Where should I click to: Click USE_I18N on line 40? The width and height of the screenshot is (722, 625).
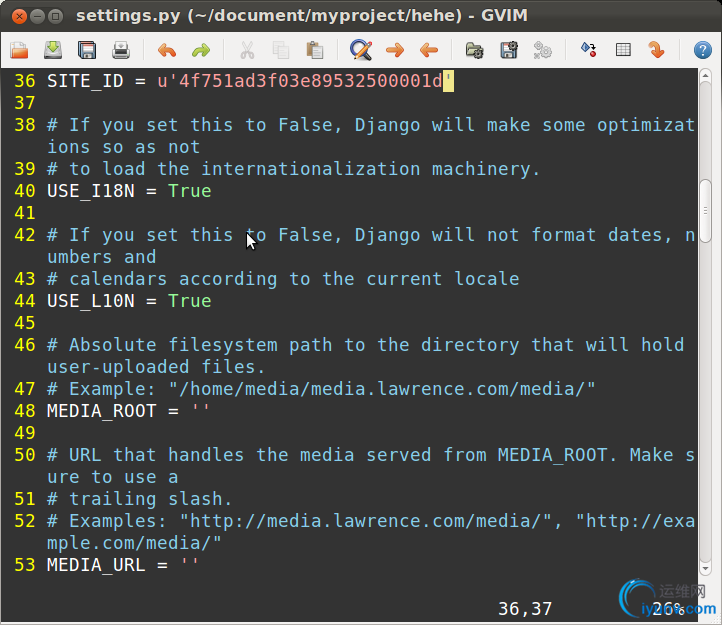91,191
